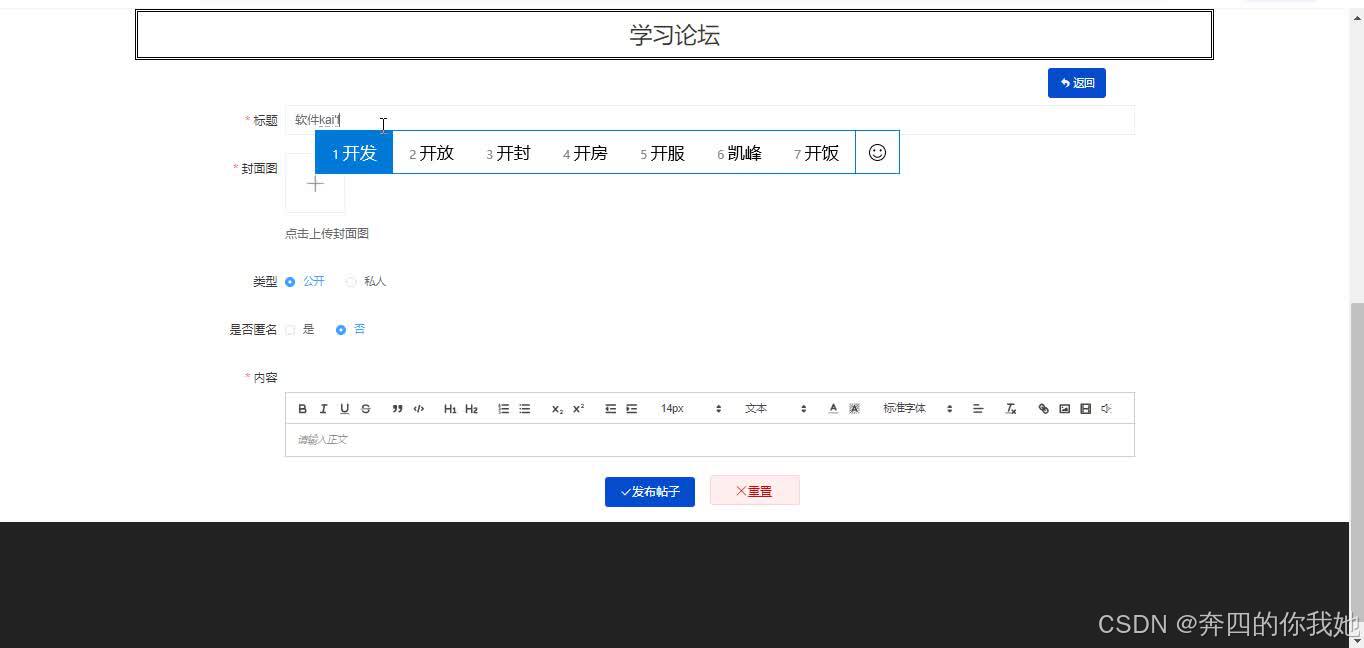Decrease the text indent
Screen dimensions: 1364x648
click(x=610, y=409)
